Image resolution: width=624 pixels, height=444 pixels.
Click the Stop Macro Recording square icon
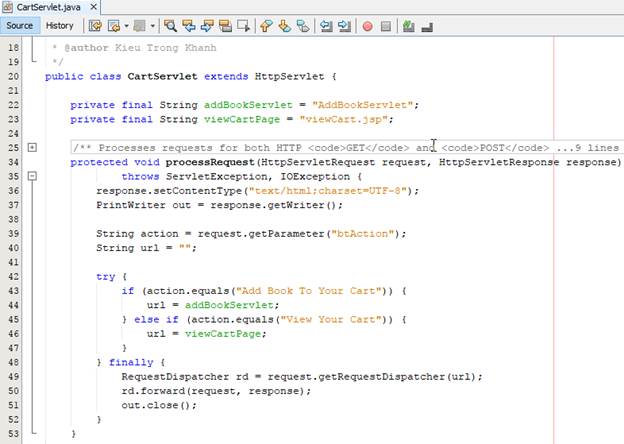coord(386,26)
